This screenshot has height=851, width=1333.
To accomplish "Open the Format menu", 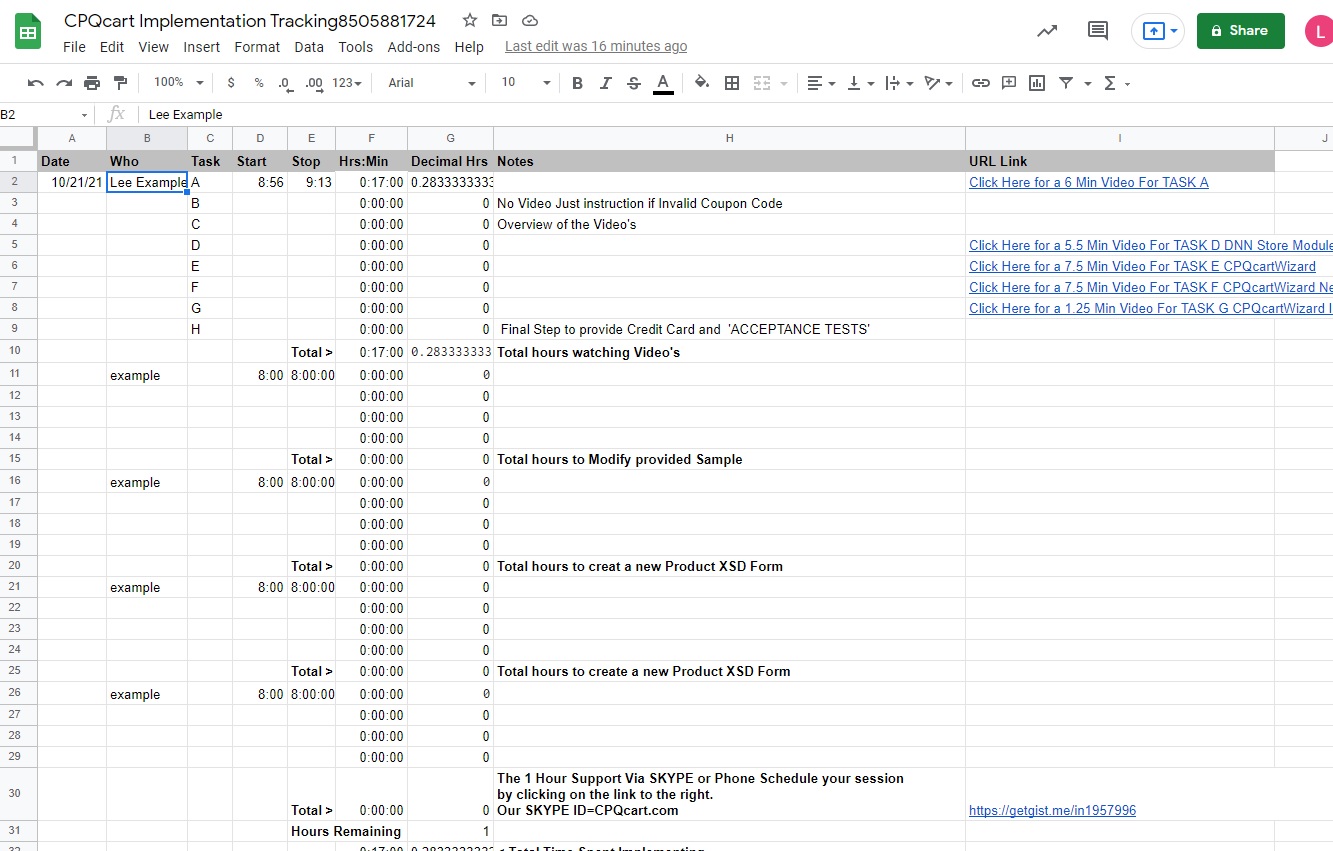I will coord(257,47).
